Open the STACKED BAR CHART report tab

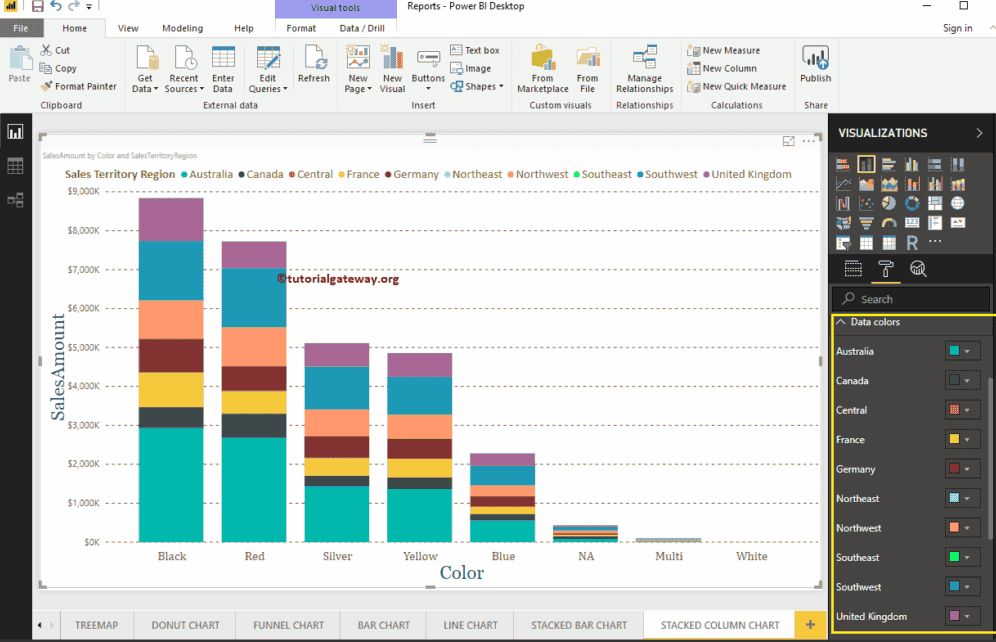point(578,624)
